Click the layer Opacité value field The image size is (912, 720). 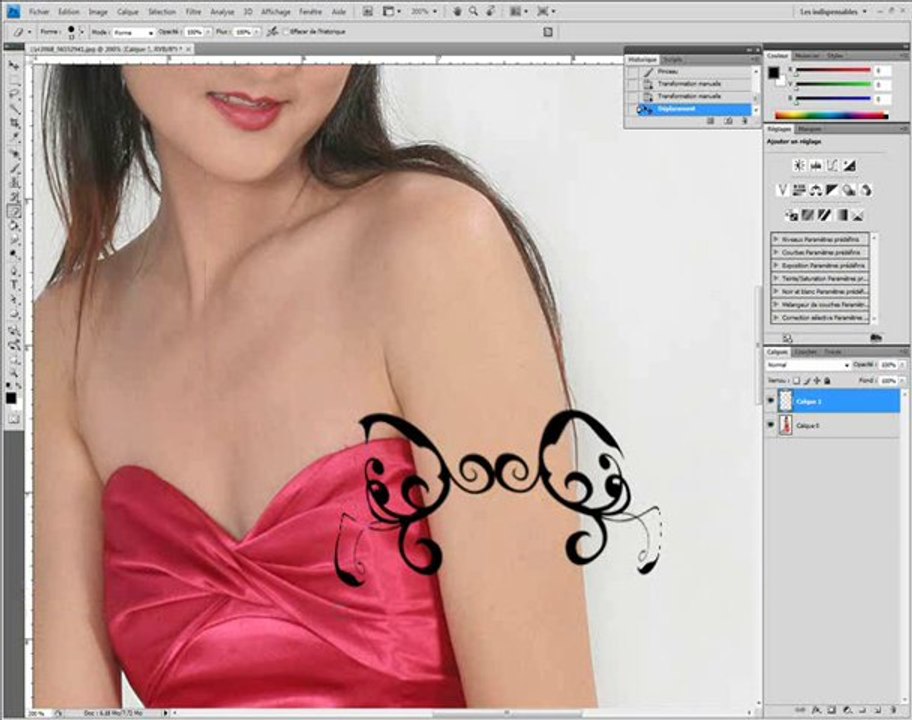888,365
